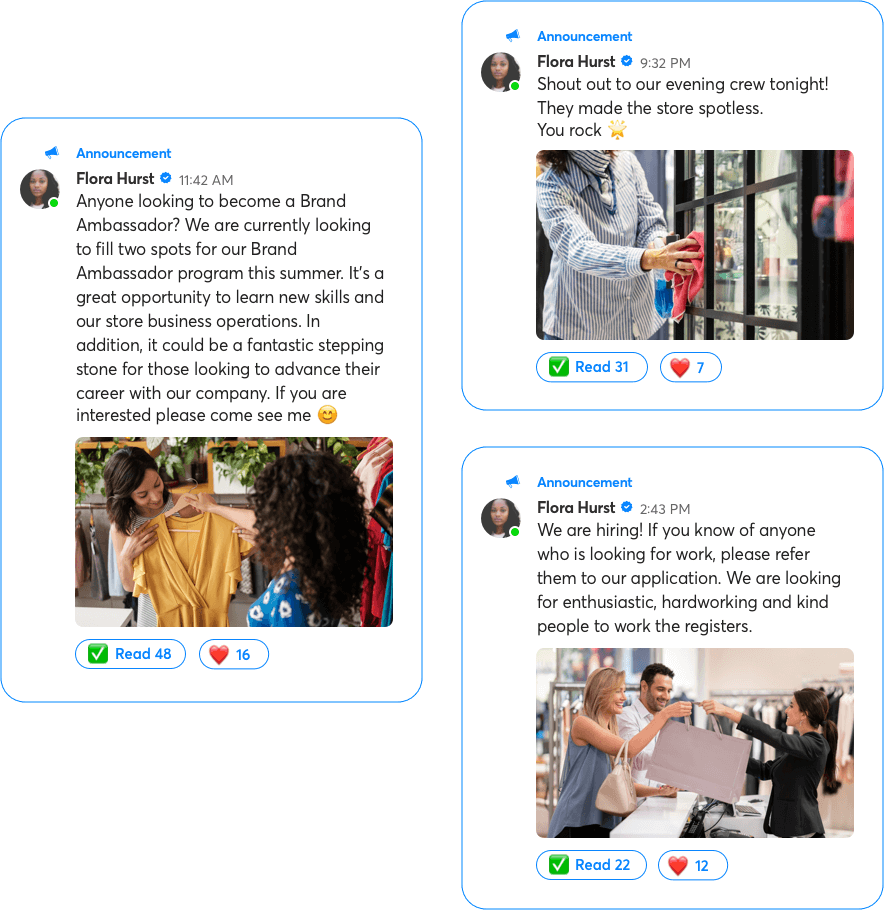
Task: Click the megaphone icon on the Brand Ambassador post
Action: [52, 153]
